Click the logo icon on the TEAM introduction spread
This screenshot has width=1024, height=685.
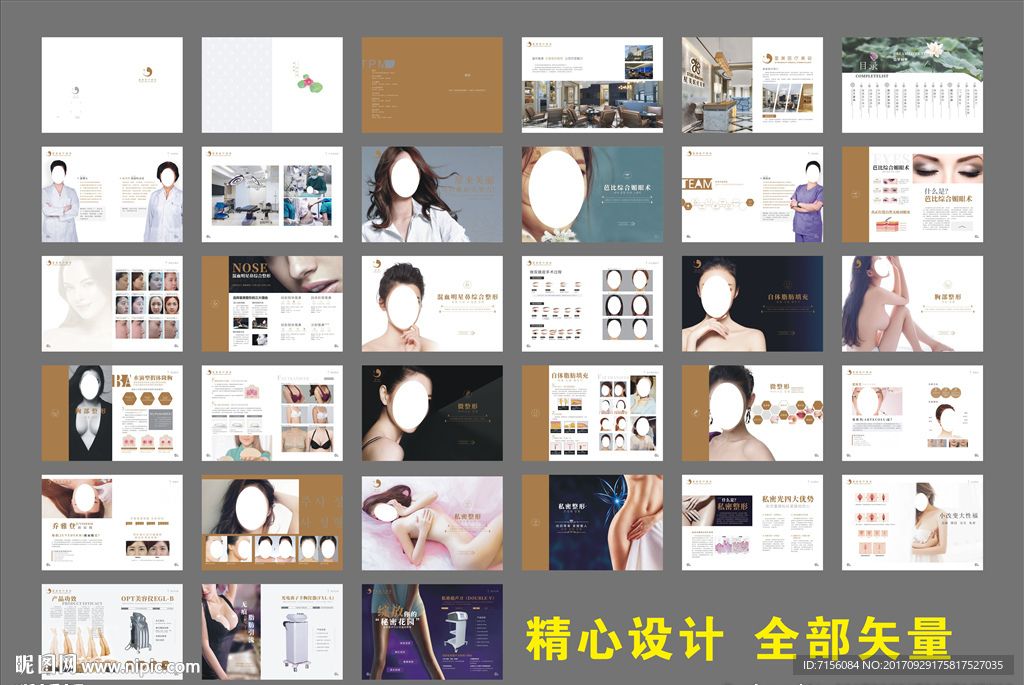click(x=690, y=153)
